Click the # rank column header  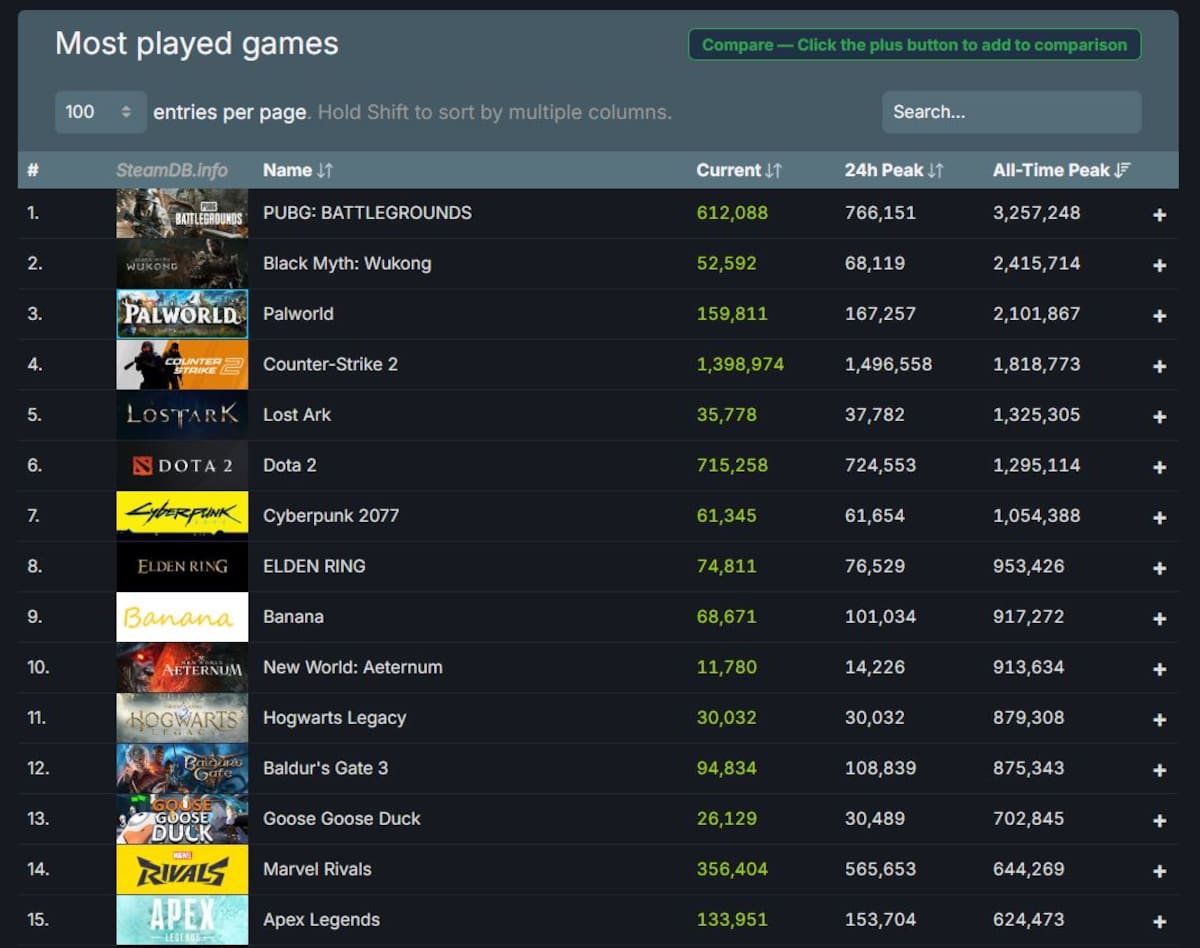pos(33,170)
